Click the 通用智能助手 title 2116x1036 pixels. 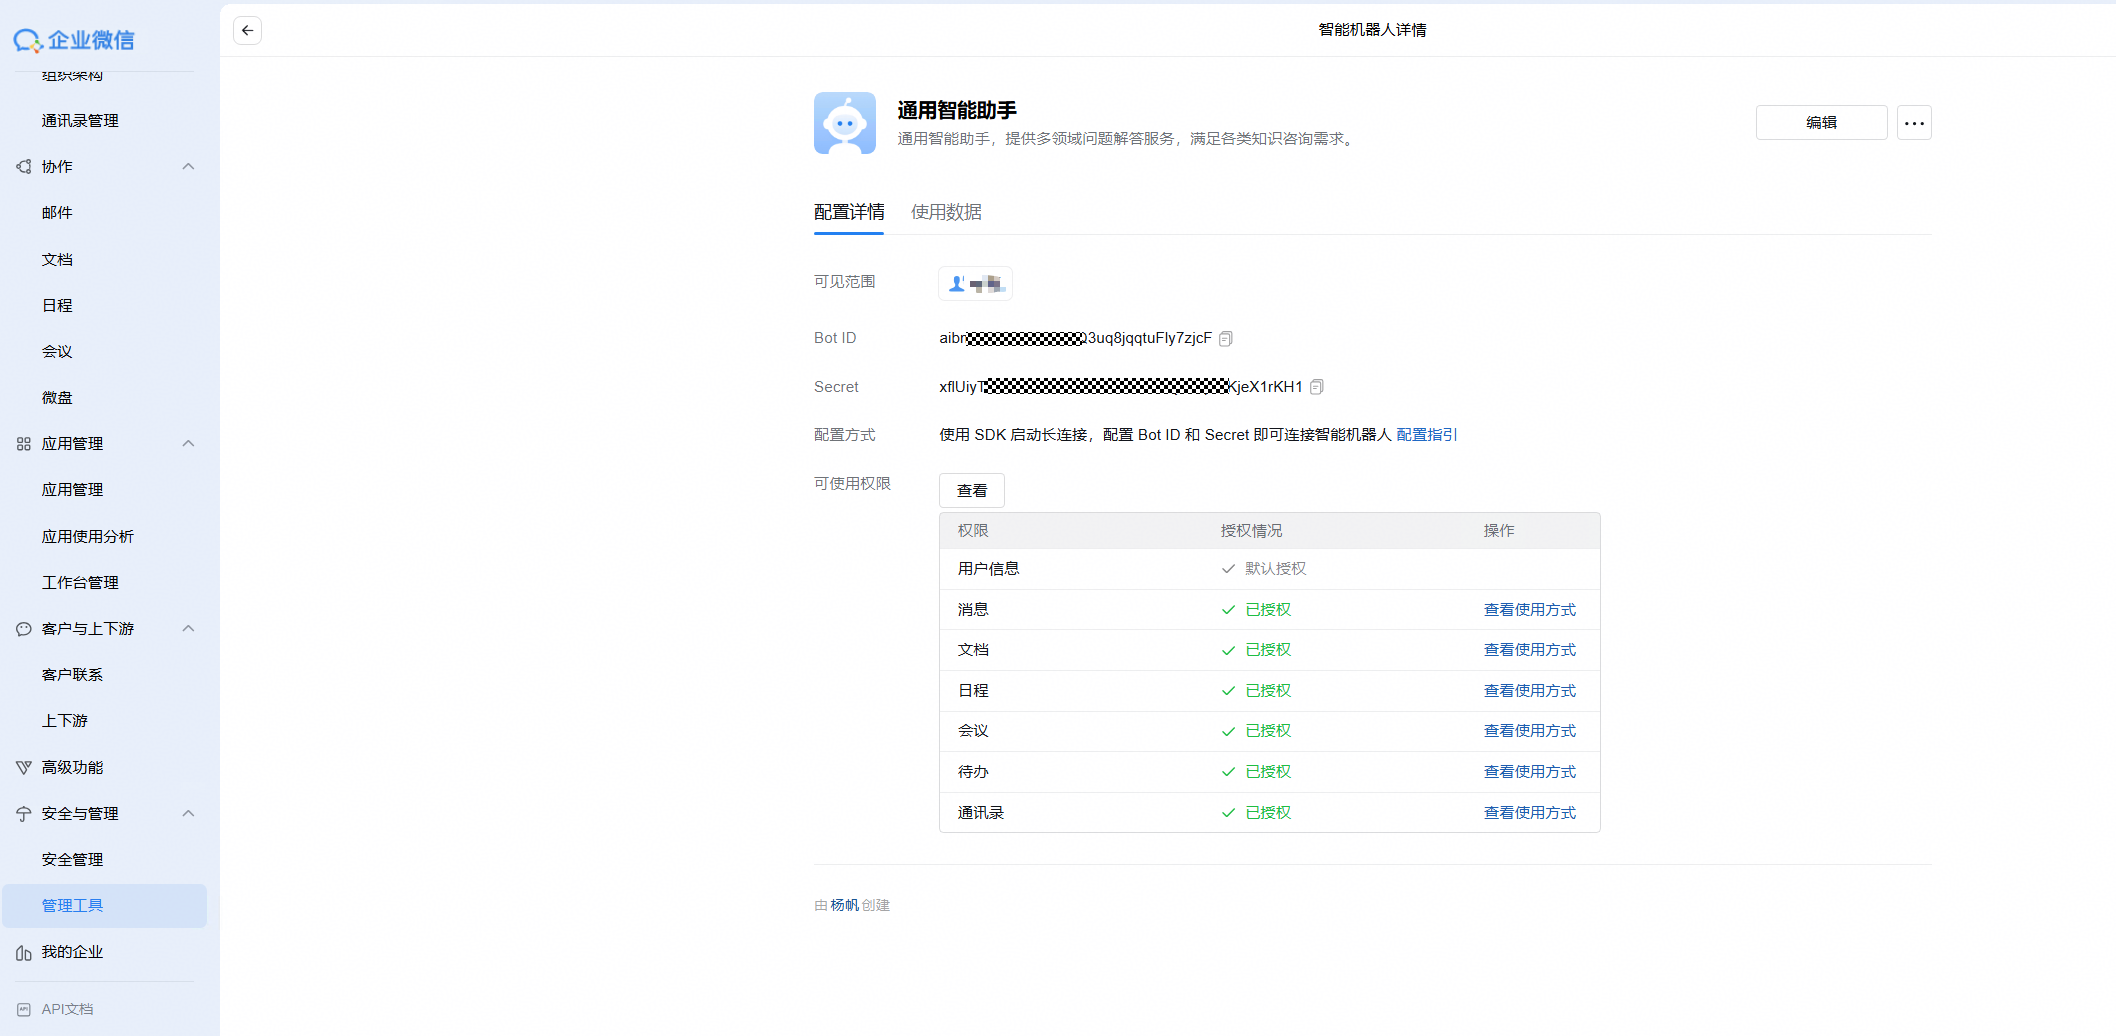[957, 110]
